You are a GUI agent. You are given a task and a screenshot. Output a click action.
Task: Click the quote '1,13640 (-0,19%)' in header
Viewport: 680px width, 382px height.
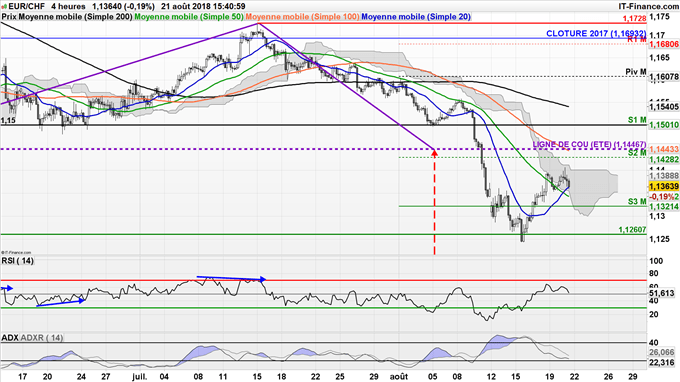coord(123,7)
